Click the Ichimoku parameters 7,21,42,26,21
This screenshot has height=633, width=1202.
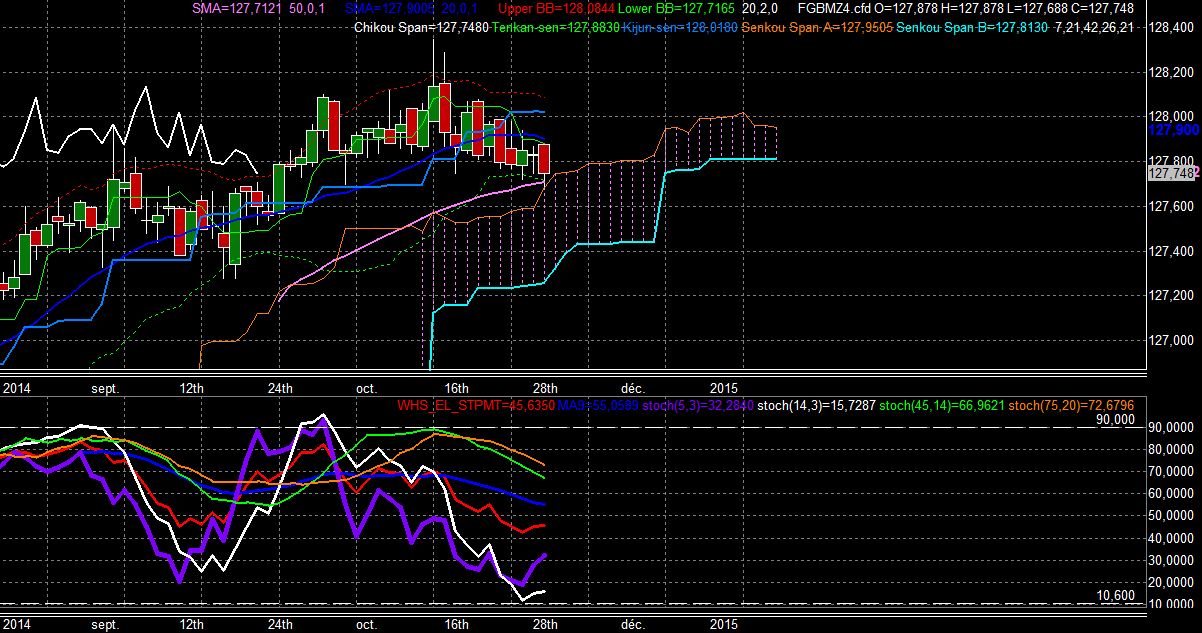pyautogui.click(x=1094, y=27)
